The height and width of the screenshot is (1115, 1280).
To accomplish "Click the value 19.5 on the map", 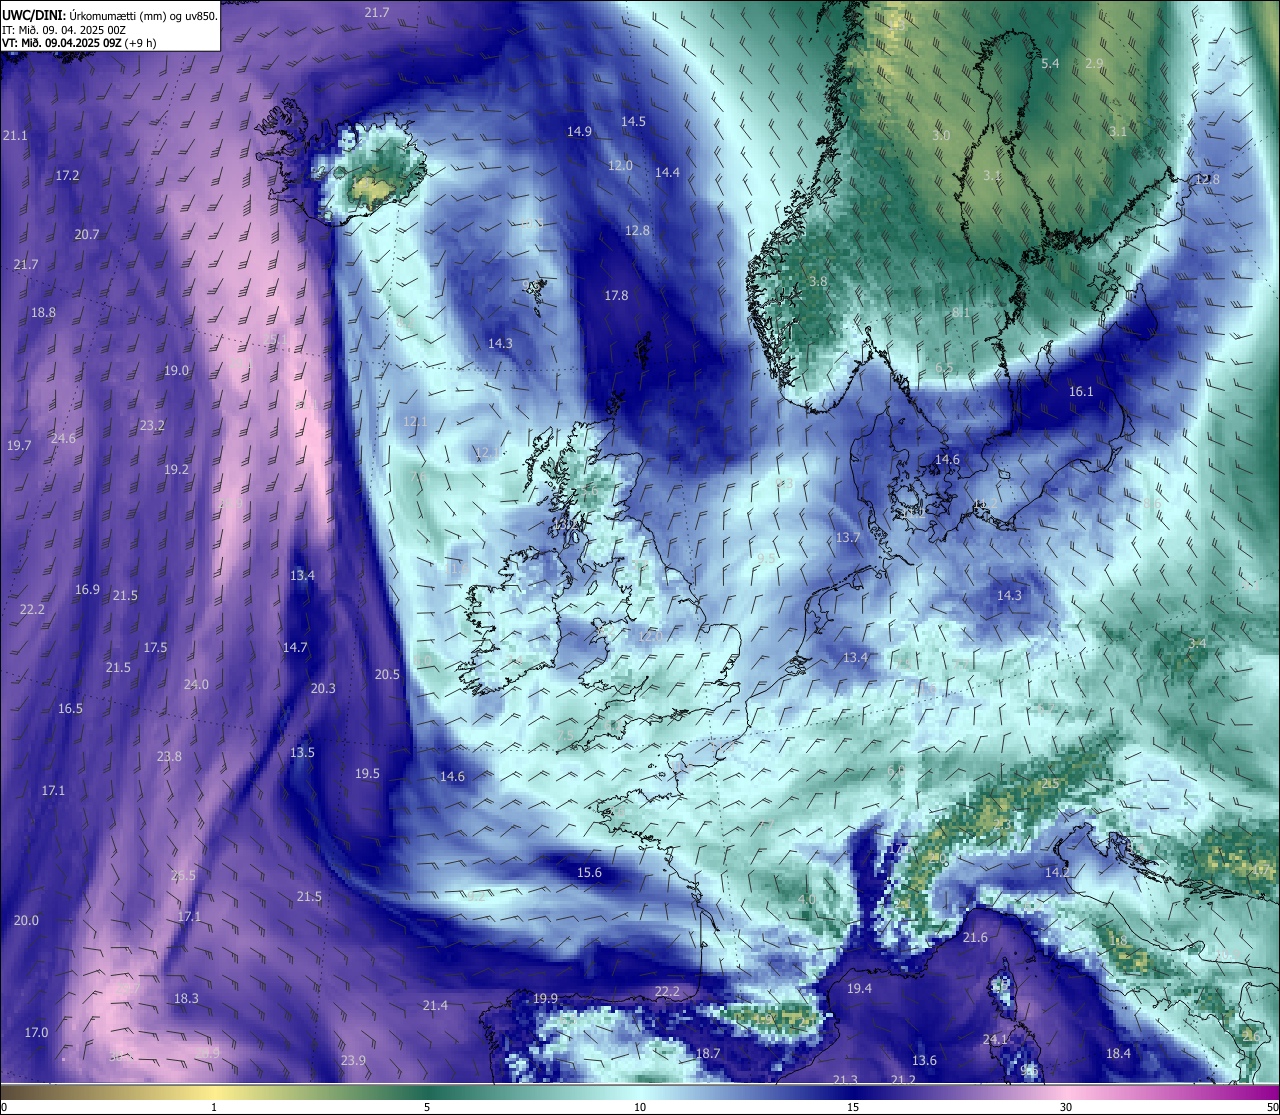I will point(367,773).
